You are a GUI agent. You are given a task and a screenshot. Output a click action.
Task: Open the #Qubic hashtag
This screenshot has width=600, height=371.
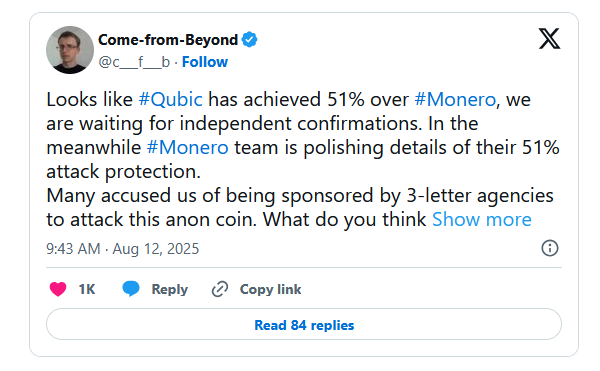tap(170, 99)
